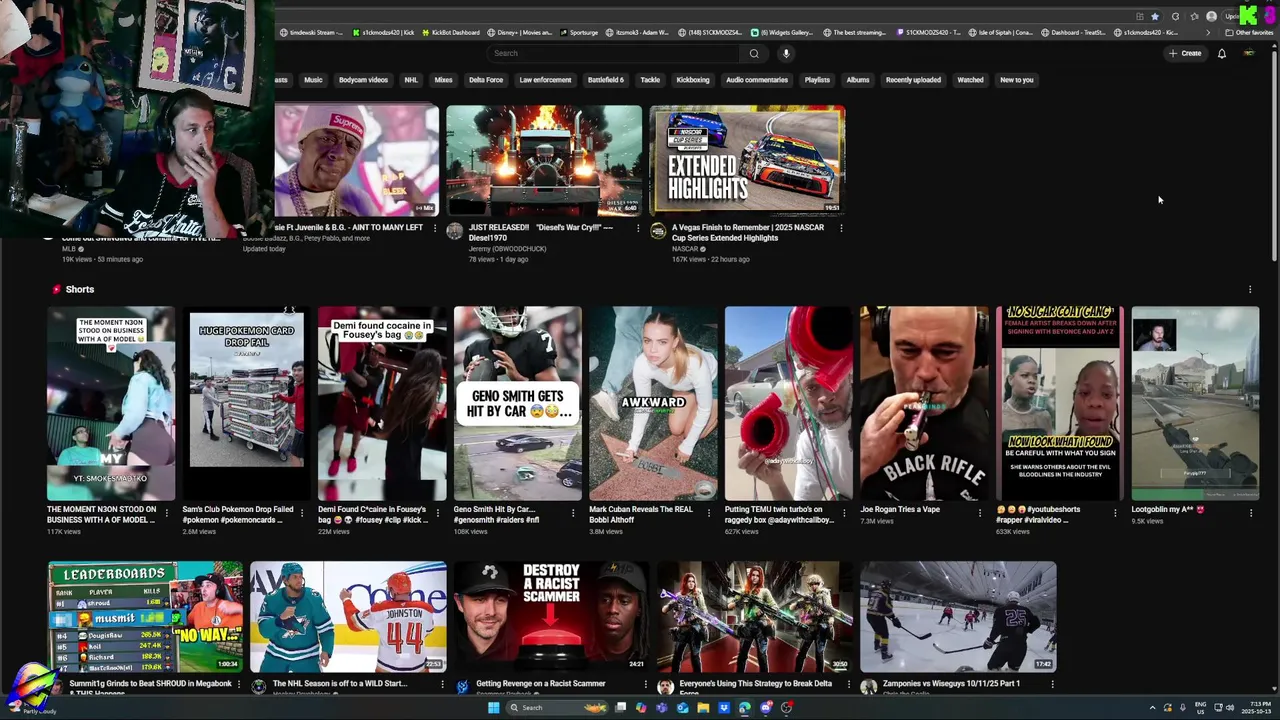Open options for Zamponies vs Wiseguys video
This screenshot has width=1280, height=720.
click(x=1052, y=684)
